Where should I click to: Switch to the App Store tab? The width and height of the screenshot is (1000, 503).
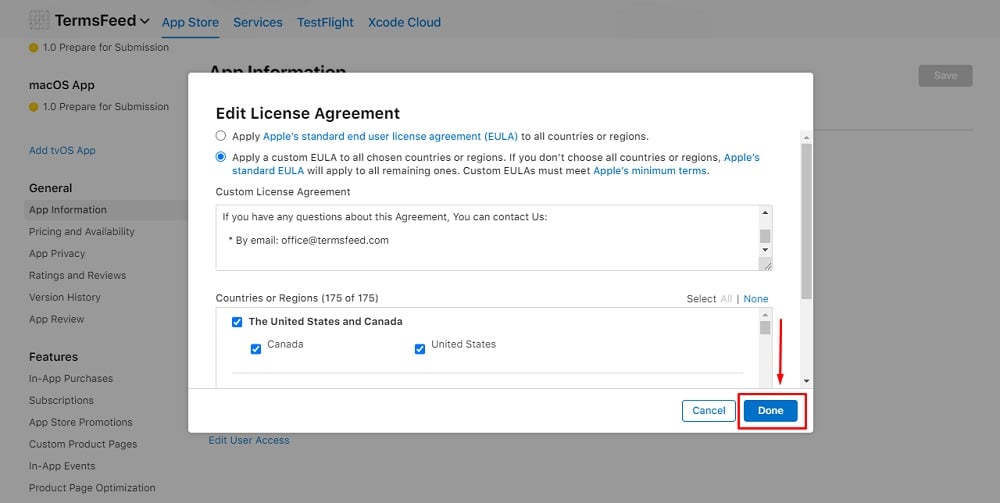(190, 22)
